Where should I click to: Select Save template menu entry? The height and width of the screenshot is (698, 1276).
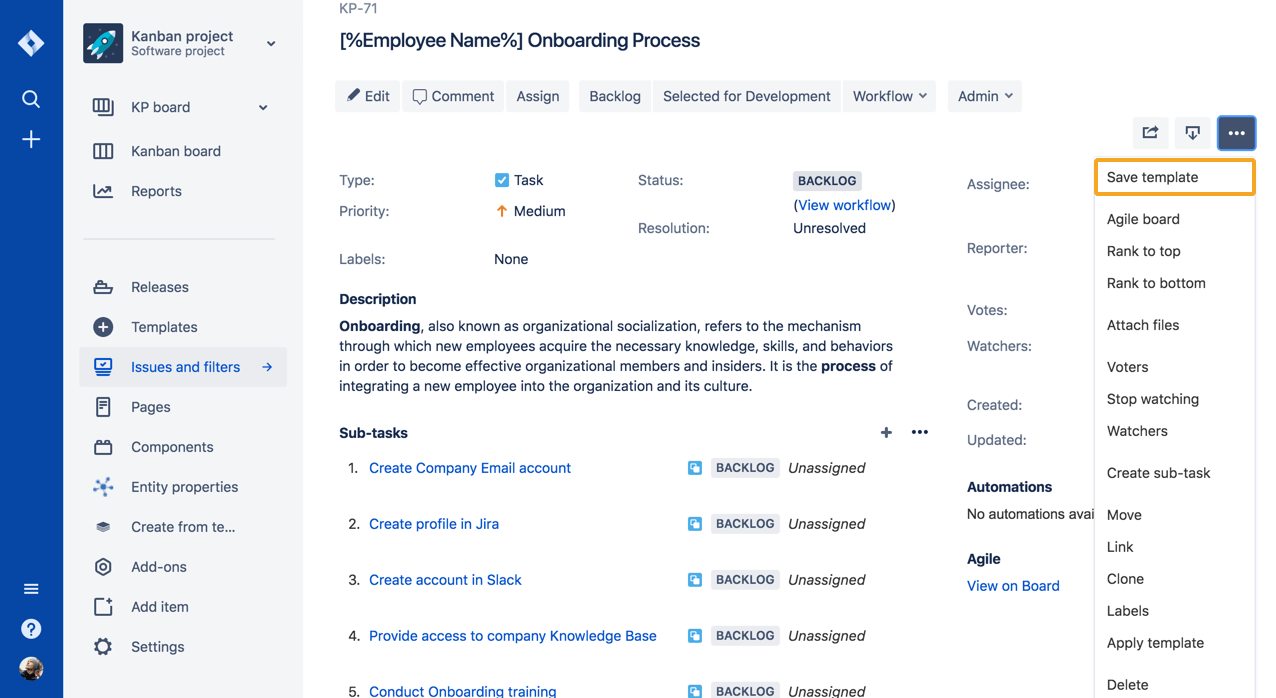[x=1174, y=177]
